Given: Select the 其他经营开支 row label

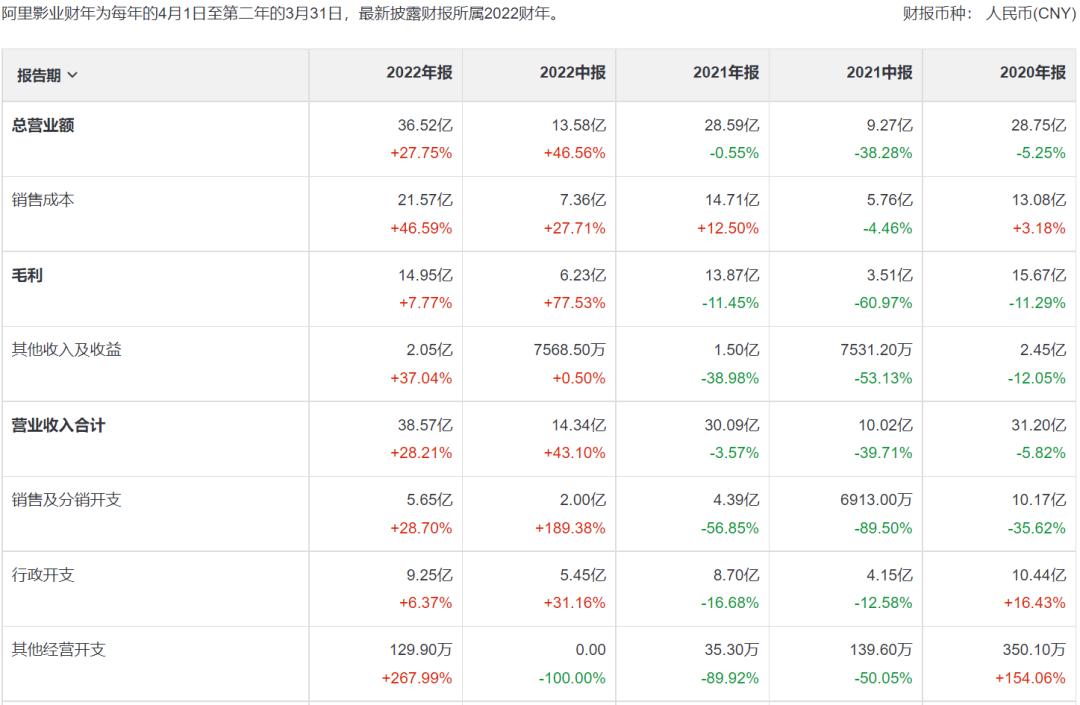Looking at the screenshot, I should [58, 650].
